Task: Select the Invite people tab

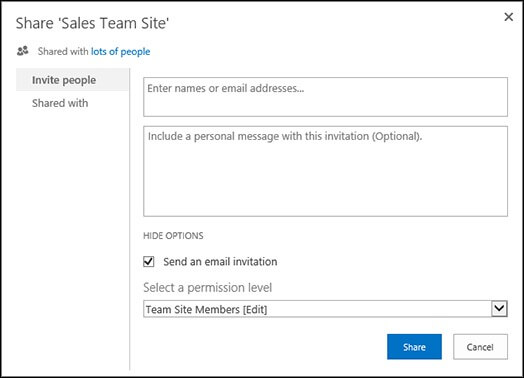Action: pos(72,80)
